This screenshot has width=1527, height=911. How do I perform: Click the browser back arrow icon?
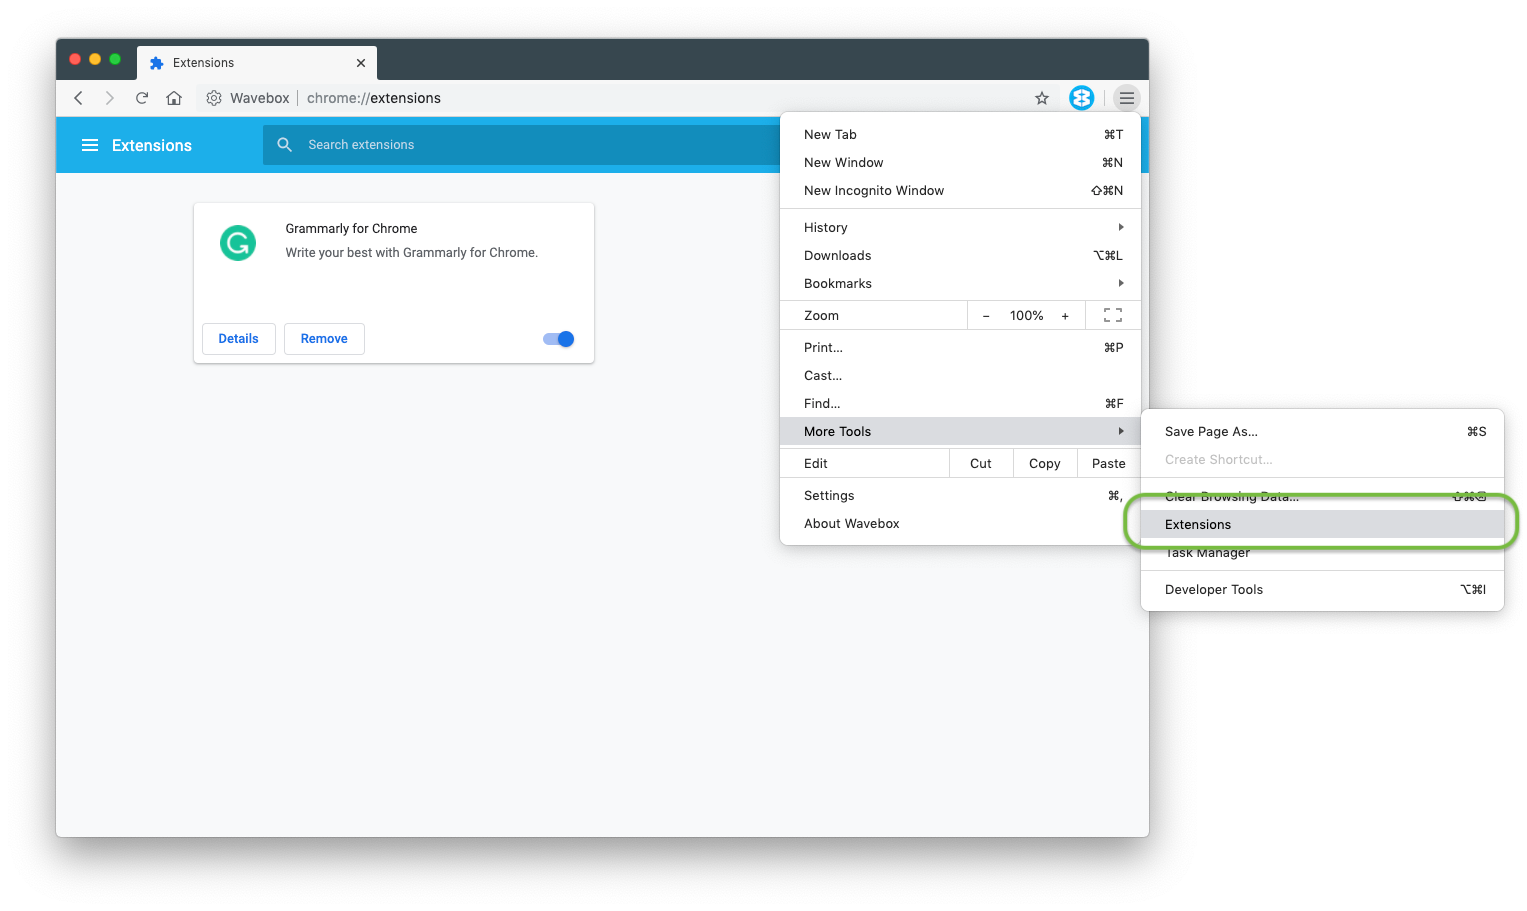coord(78,98)
